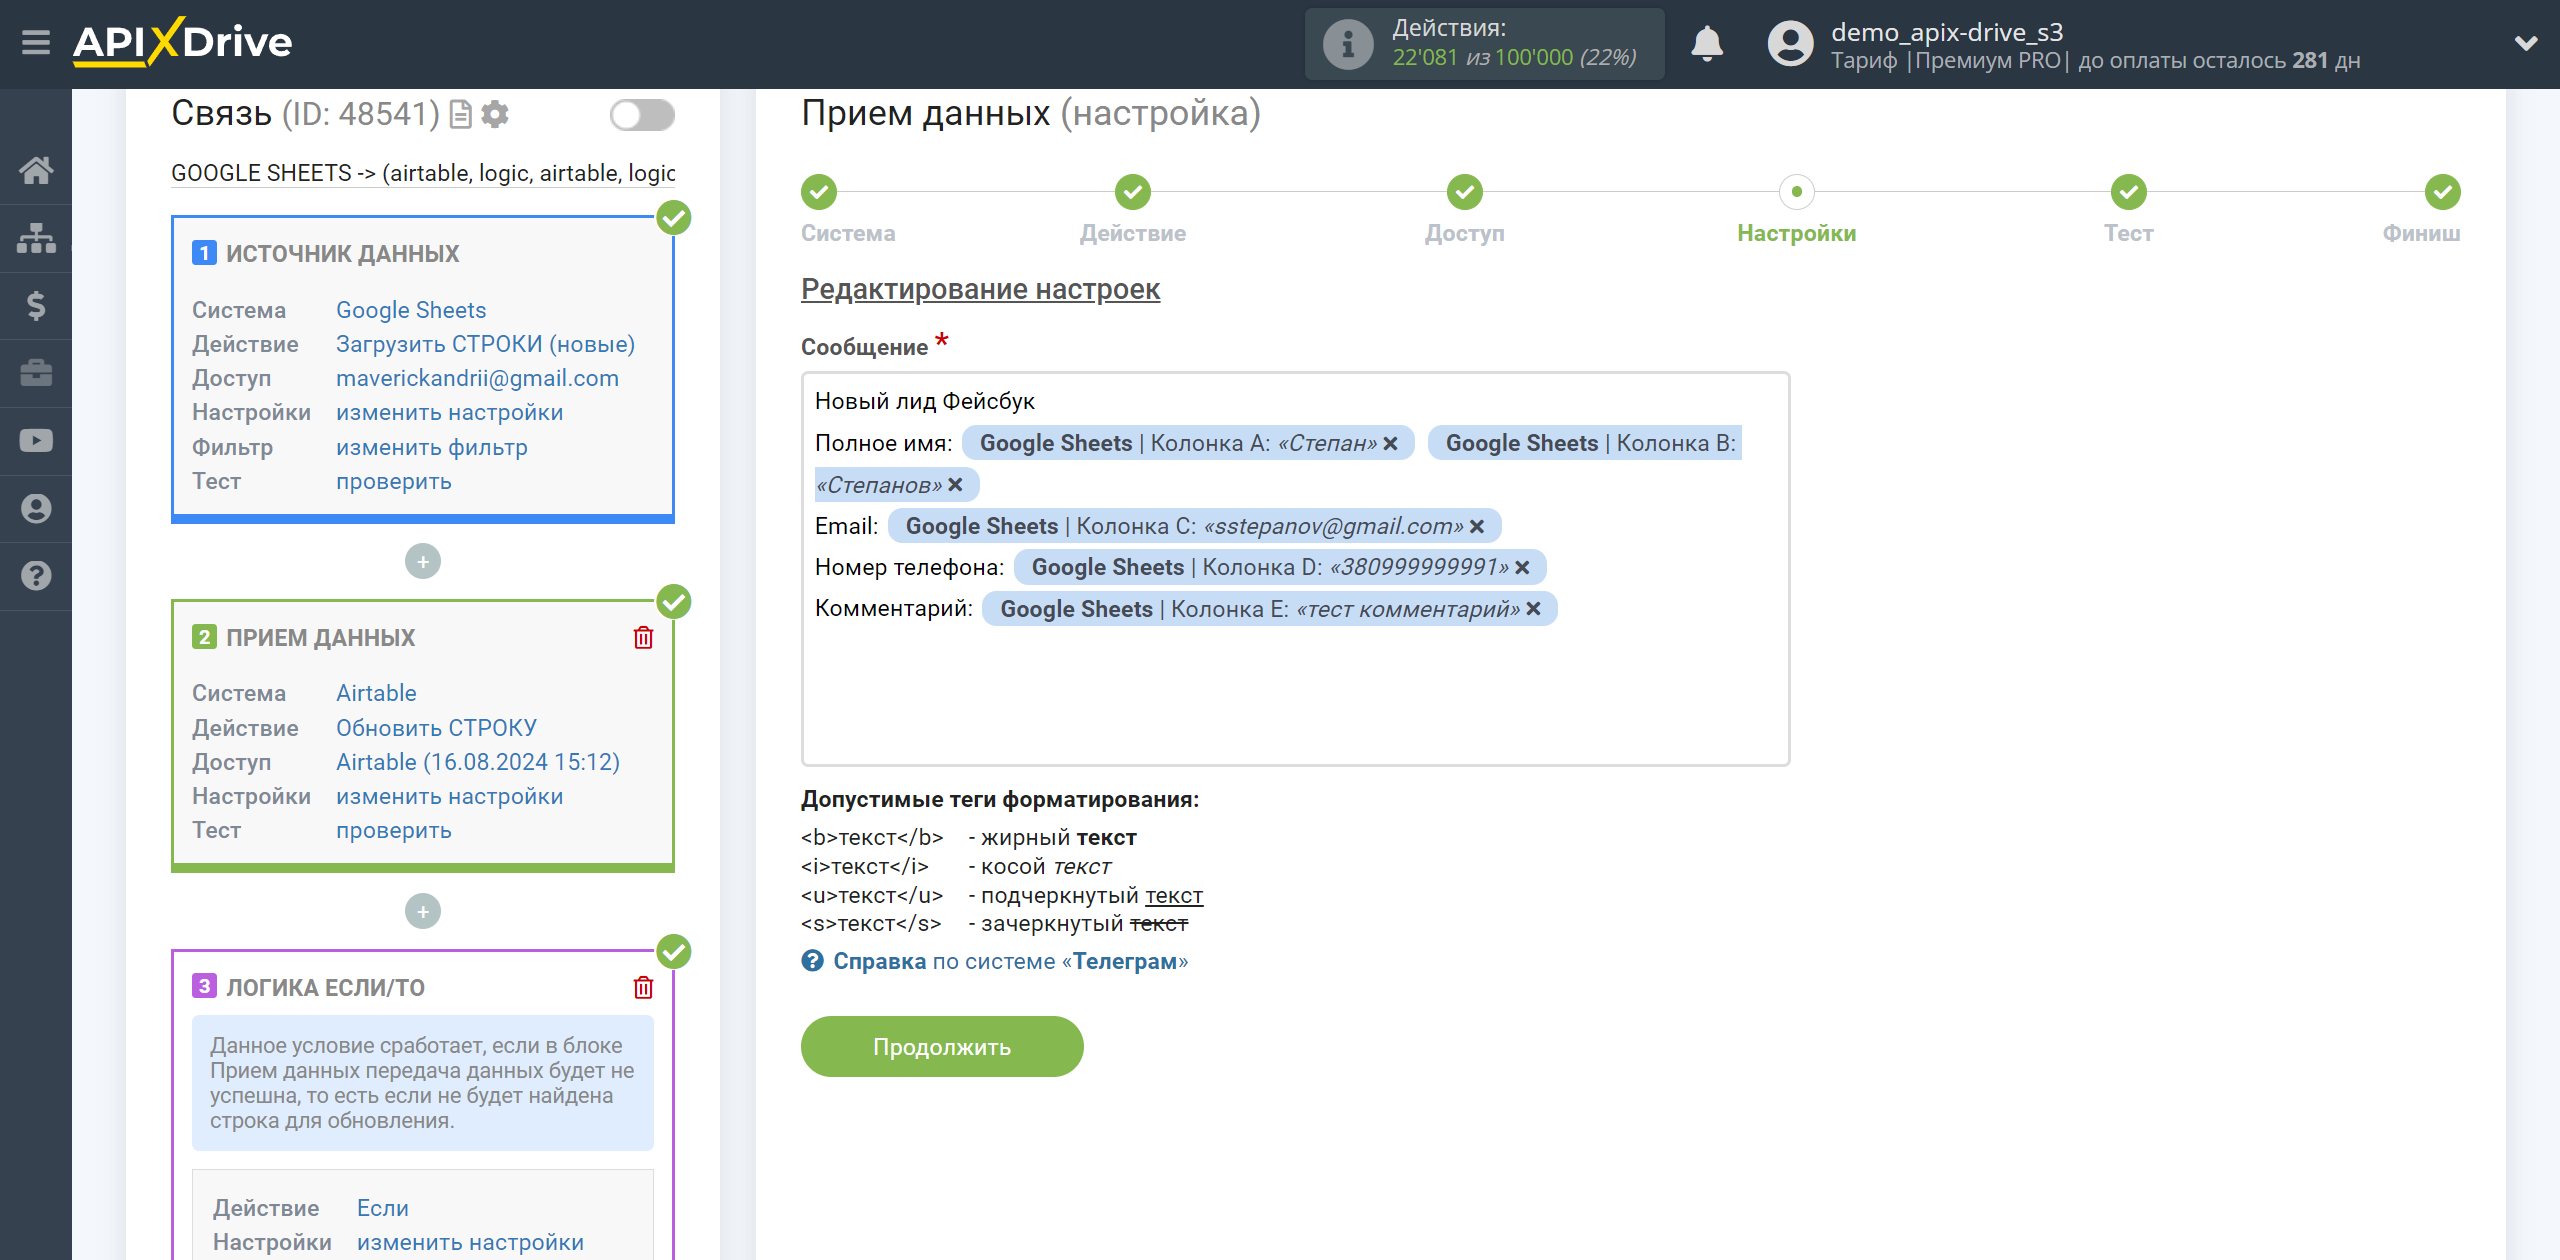This screenshot has width=2560, height=1260.
Task: Click Редактирование настроек heading
Action: [x=980, y=289]
